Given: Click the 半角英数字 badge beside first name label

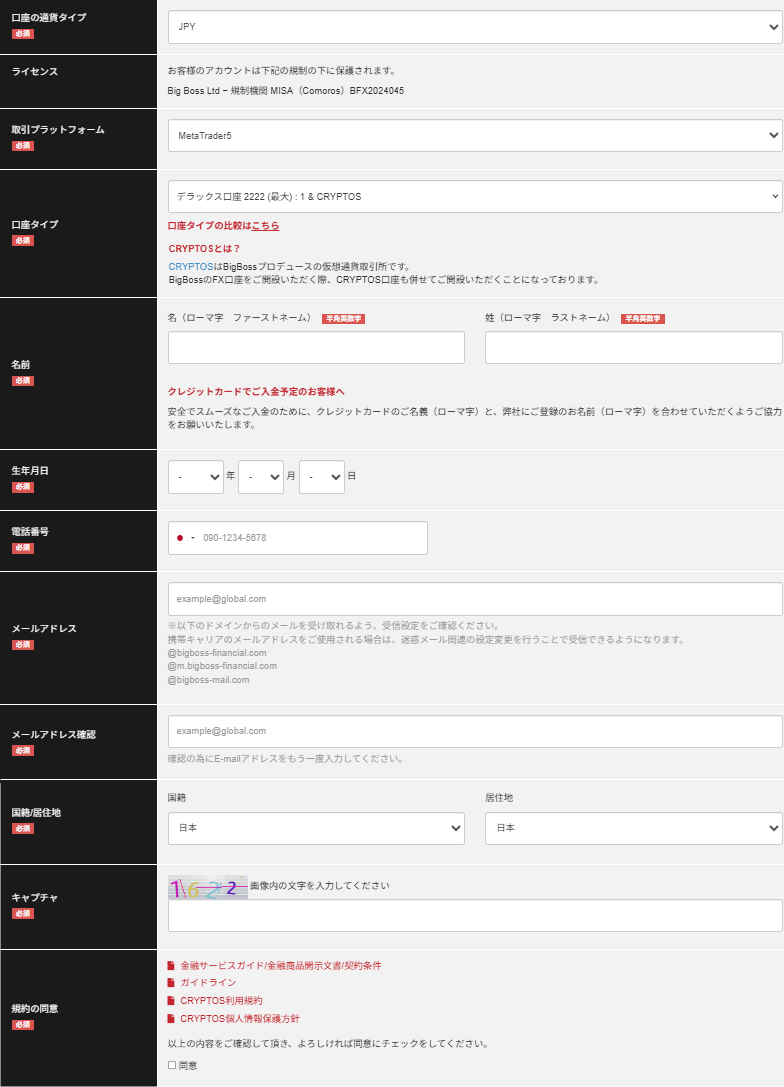Looking at the screenshot, I should [x=343, y=319].
